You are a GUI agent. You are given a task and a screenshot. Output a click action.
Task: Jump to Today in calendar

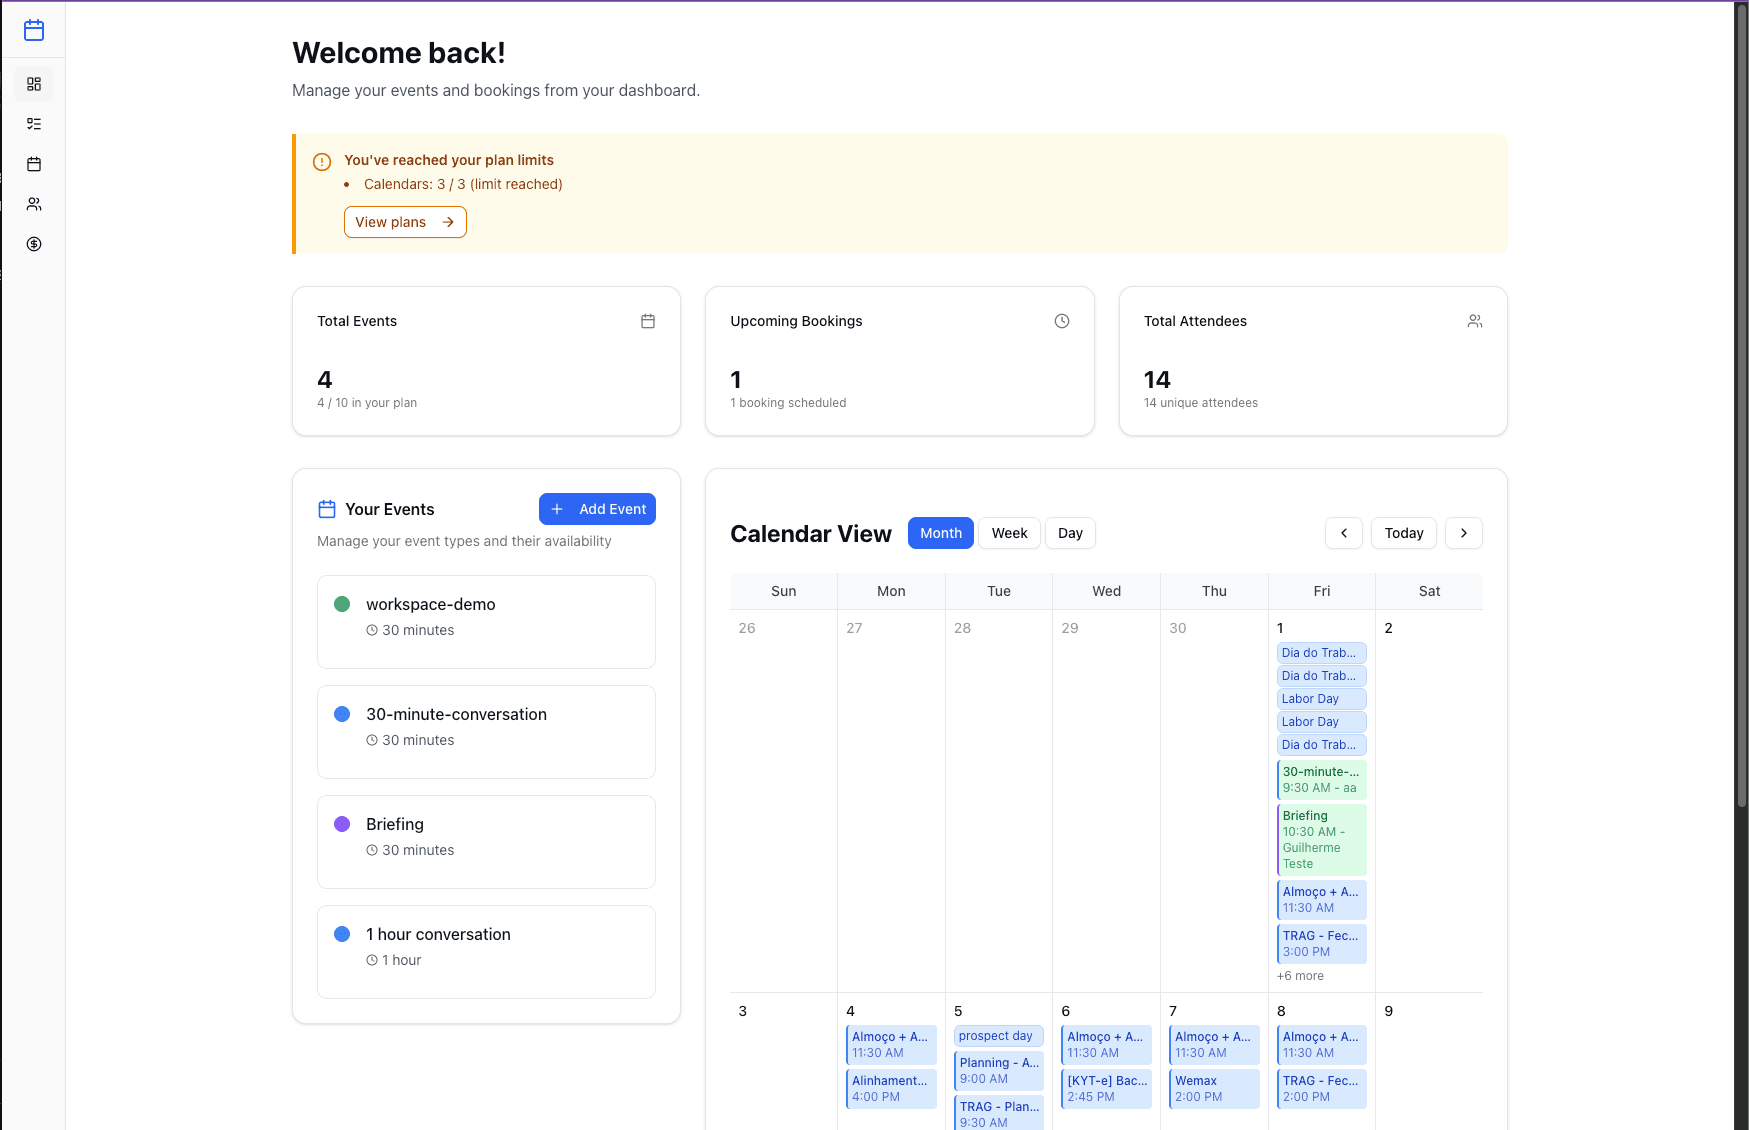click(x=1404, y=533)
